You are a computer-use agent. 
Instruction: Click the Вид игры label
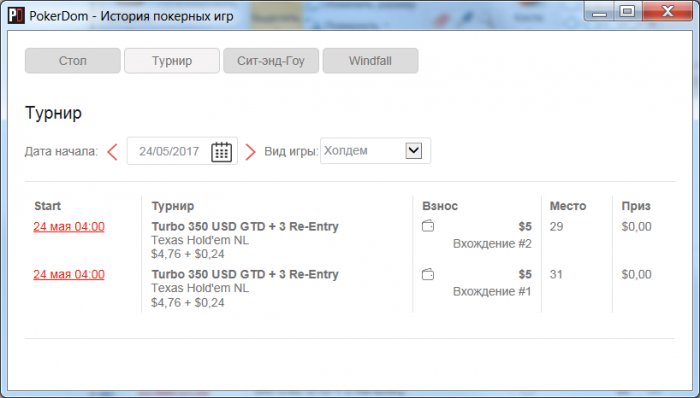coord(291,151)
